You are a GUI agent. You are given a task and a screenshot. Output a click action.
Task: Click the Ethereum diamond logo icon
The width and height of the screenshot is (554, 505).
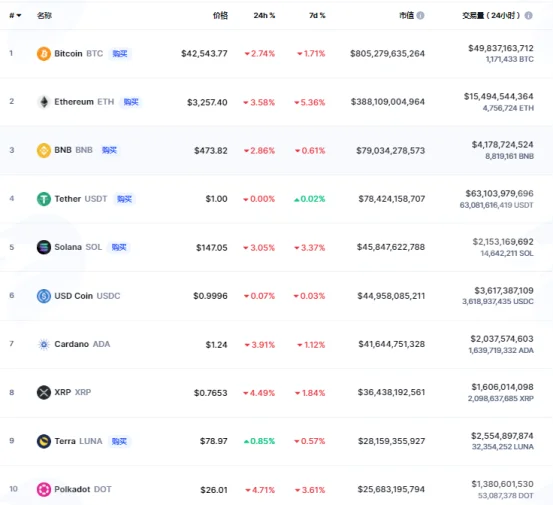(x=44, y=102)
